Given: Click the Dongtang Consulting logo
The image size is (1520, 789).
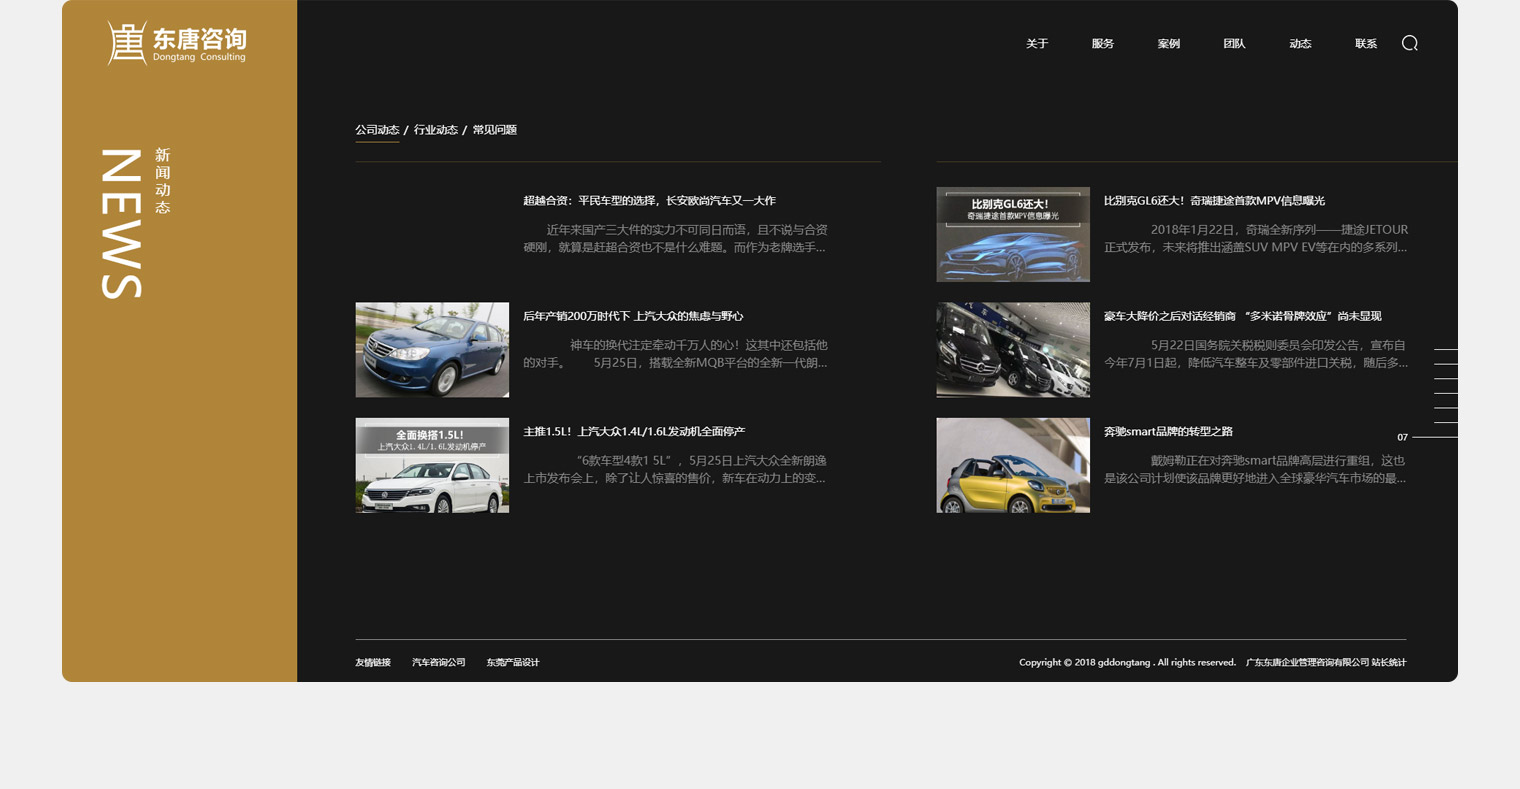Looking at the screenshot, I should [177, 43].
